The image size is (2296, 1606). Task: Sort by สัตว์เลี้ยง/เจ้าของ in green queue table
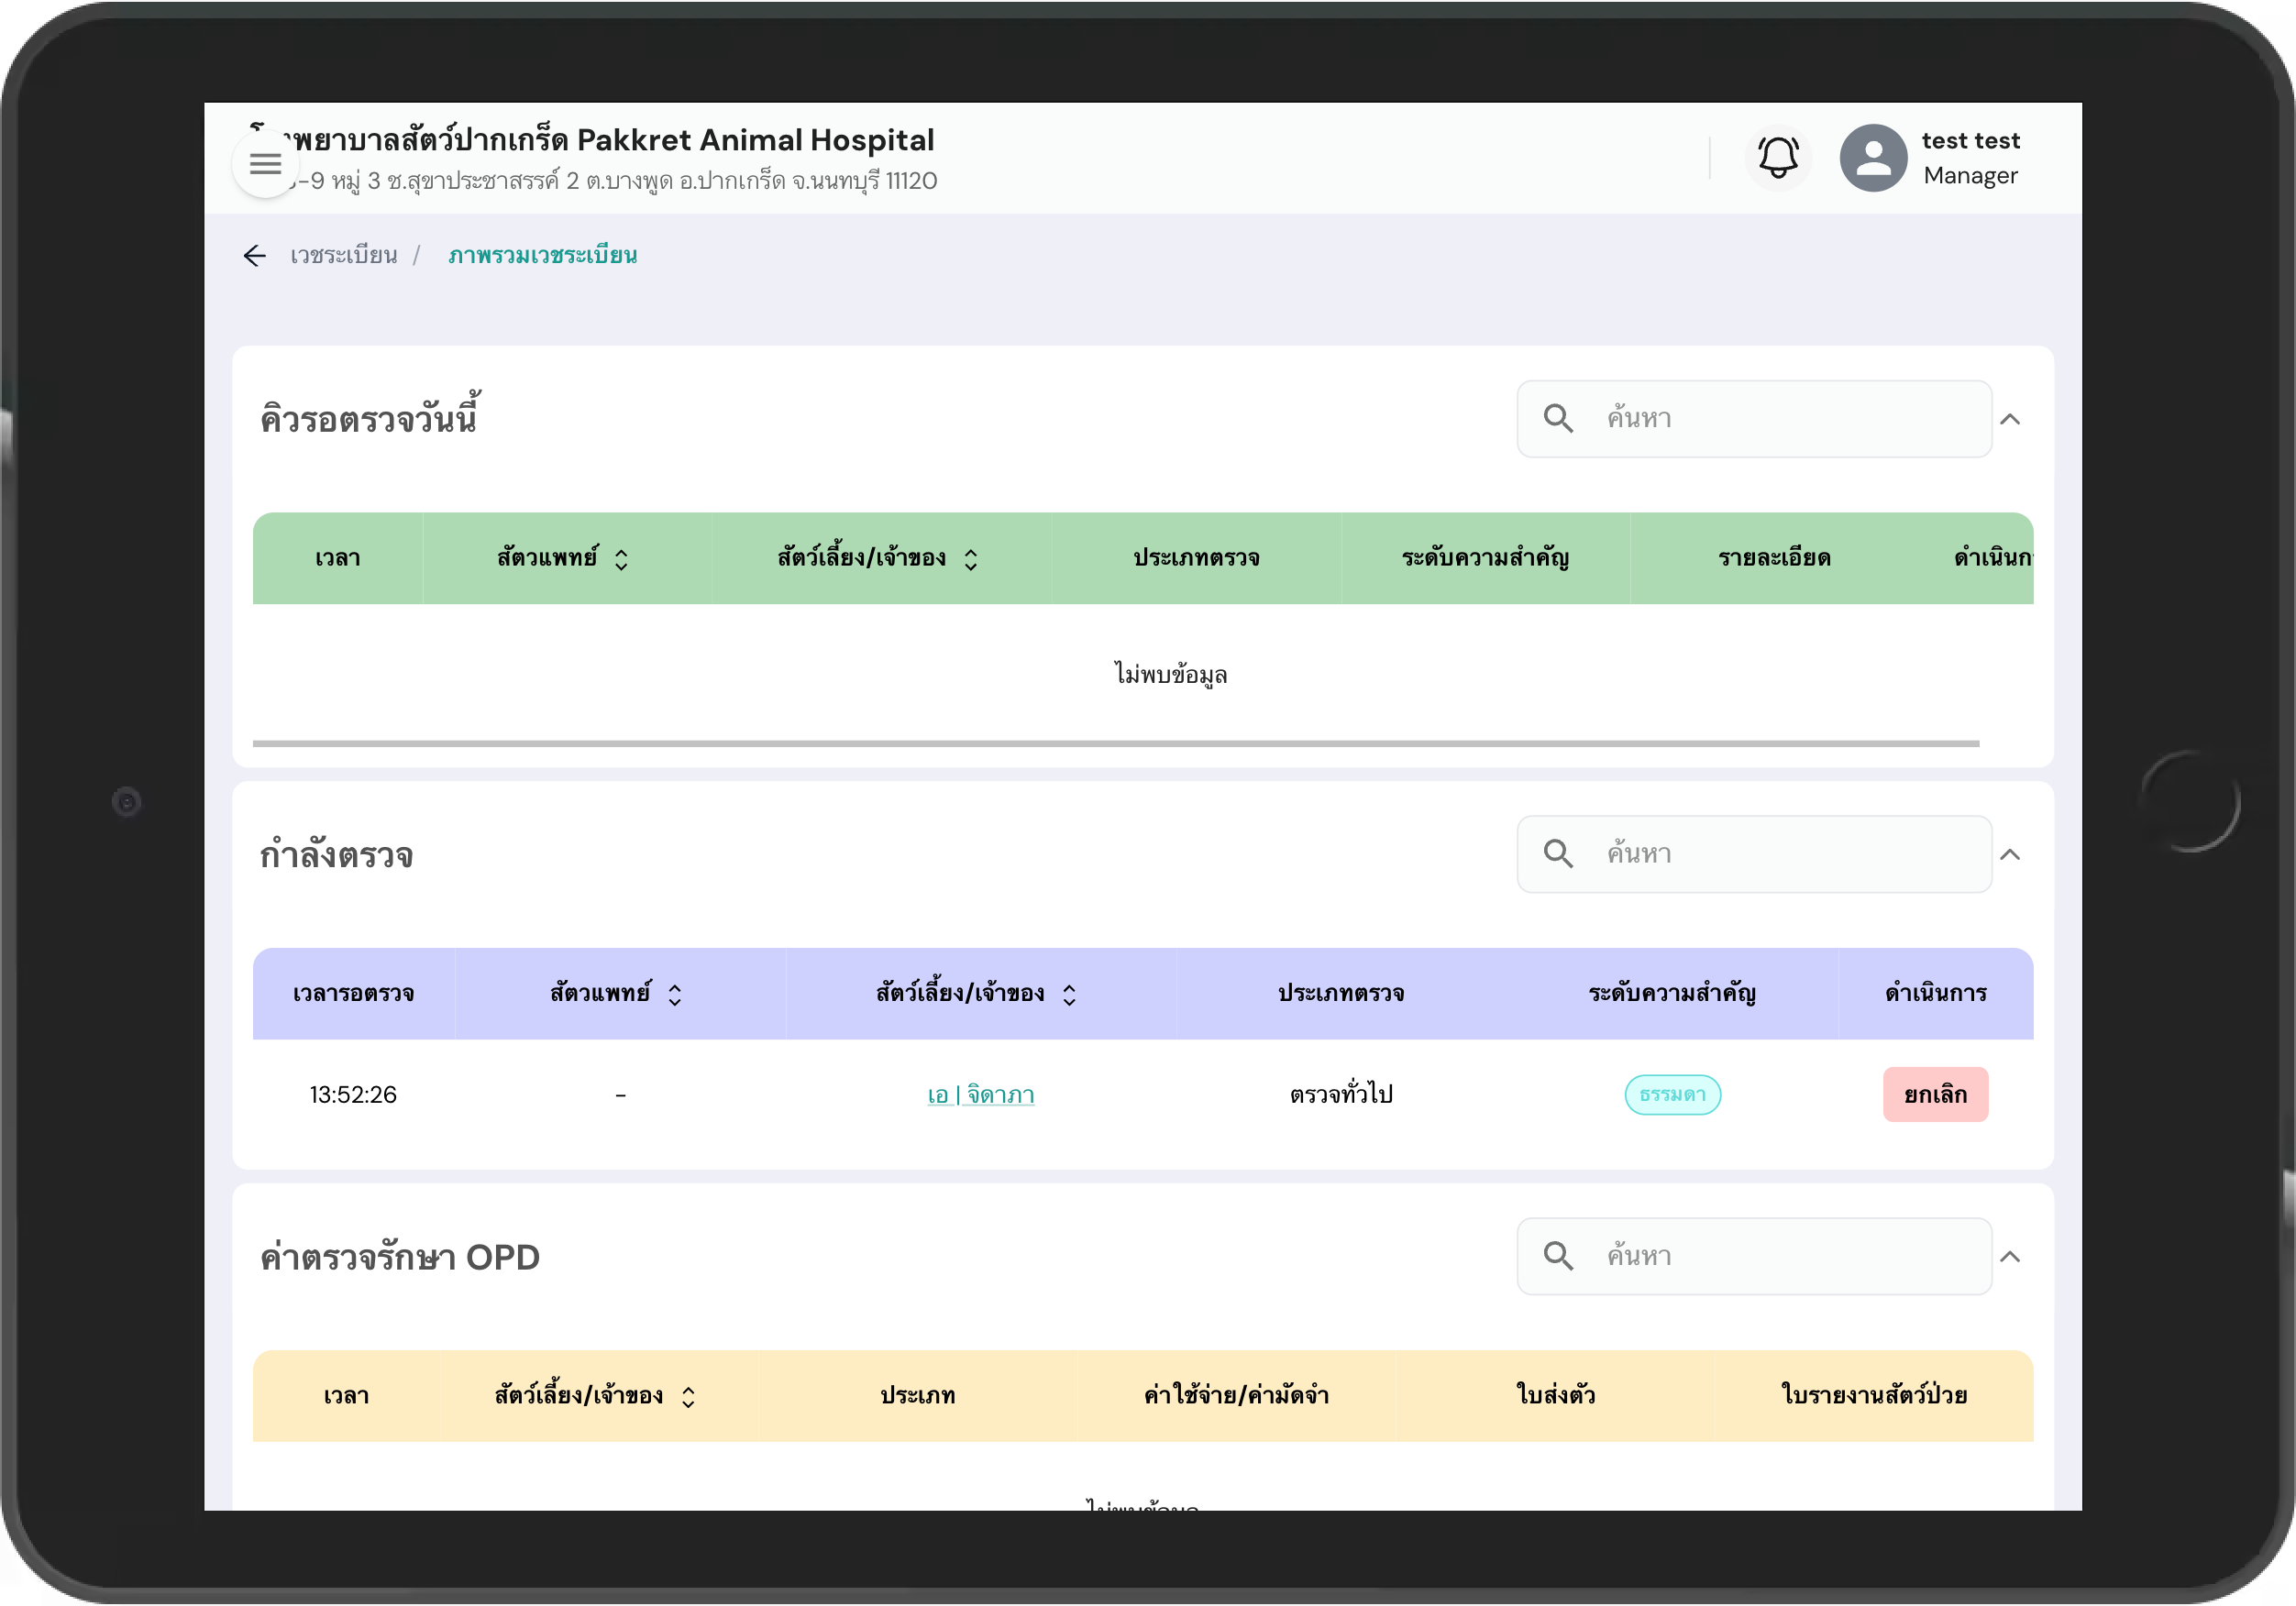click(x=971, y=559)
